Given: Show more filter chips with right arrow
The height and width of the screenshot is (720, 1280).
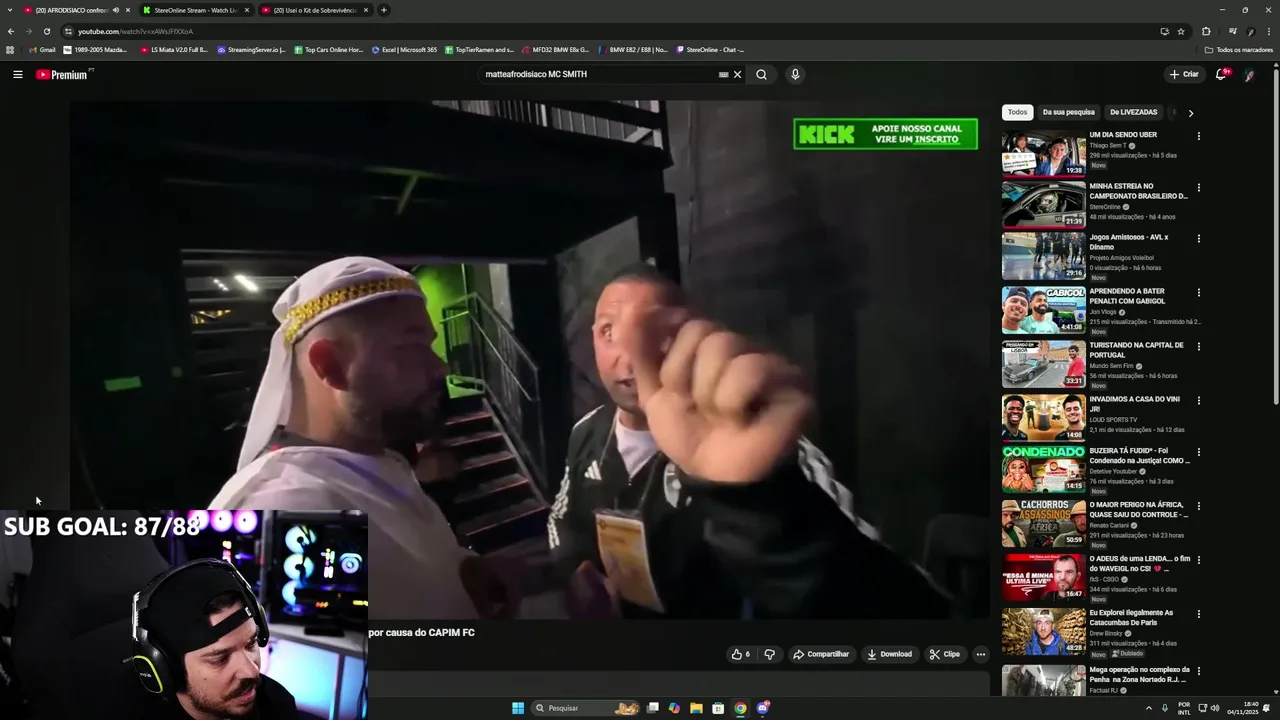Looking at the screenshot, I should pos(1190,113).
